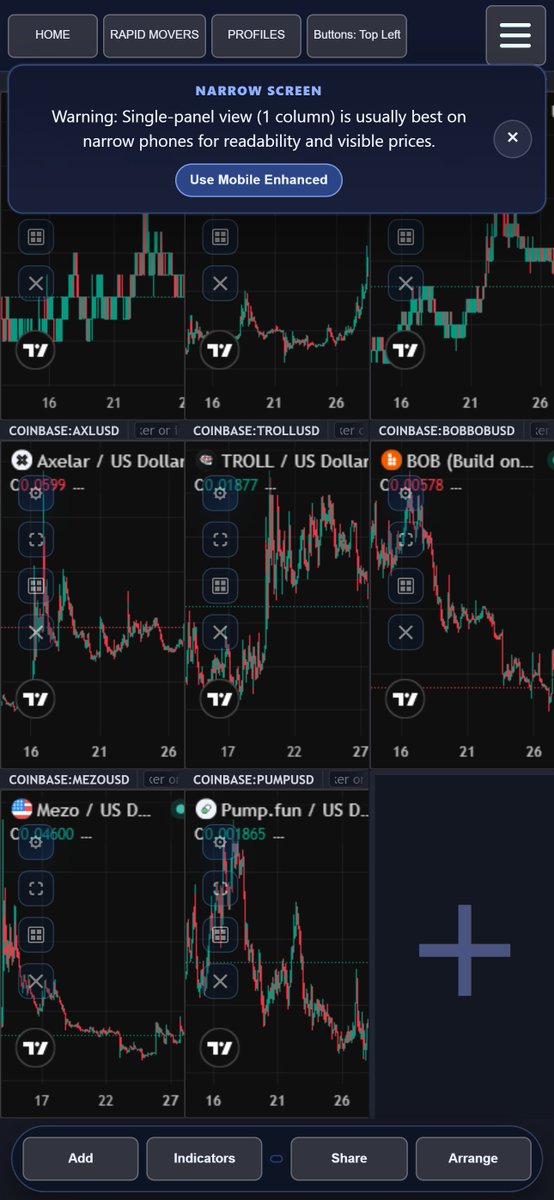Close the BOB chart panel

click(405, 632)
